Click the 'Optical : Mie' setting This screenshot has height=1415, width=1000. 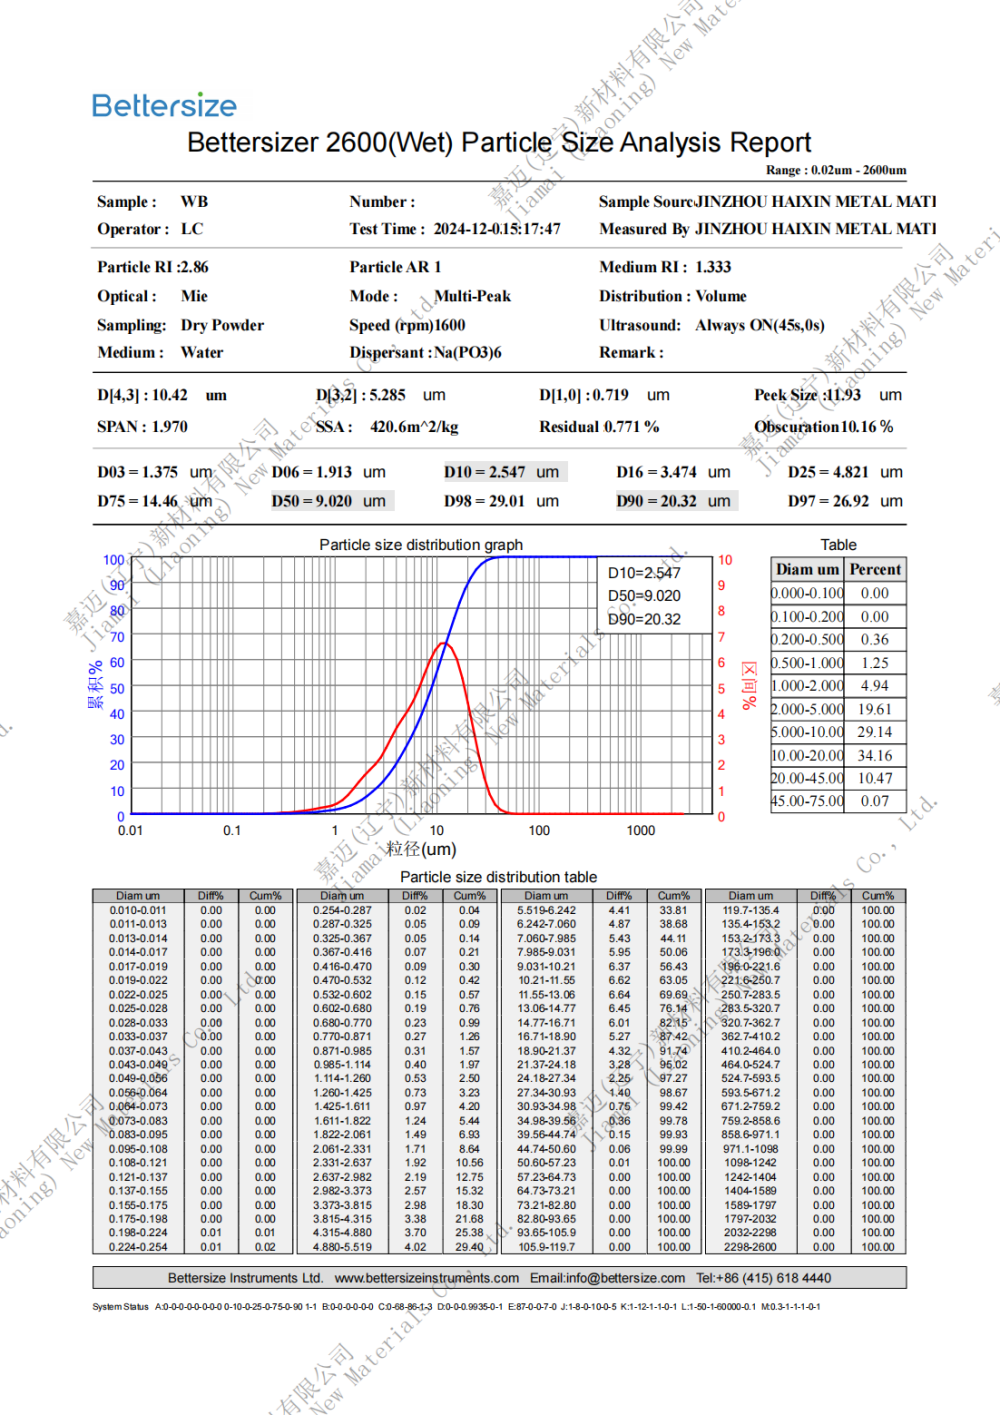[152, 296]
